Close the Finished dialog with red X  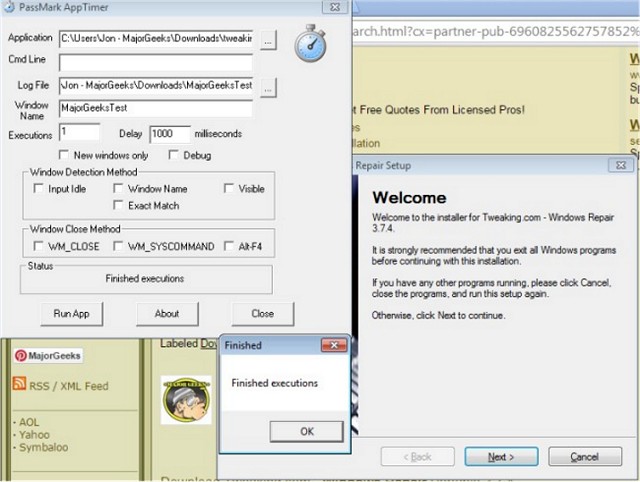pos(334,345)
